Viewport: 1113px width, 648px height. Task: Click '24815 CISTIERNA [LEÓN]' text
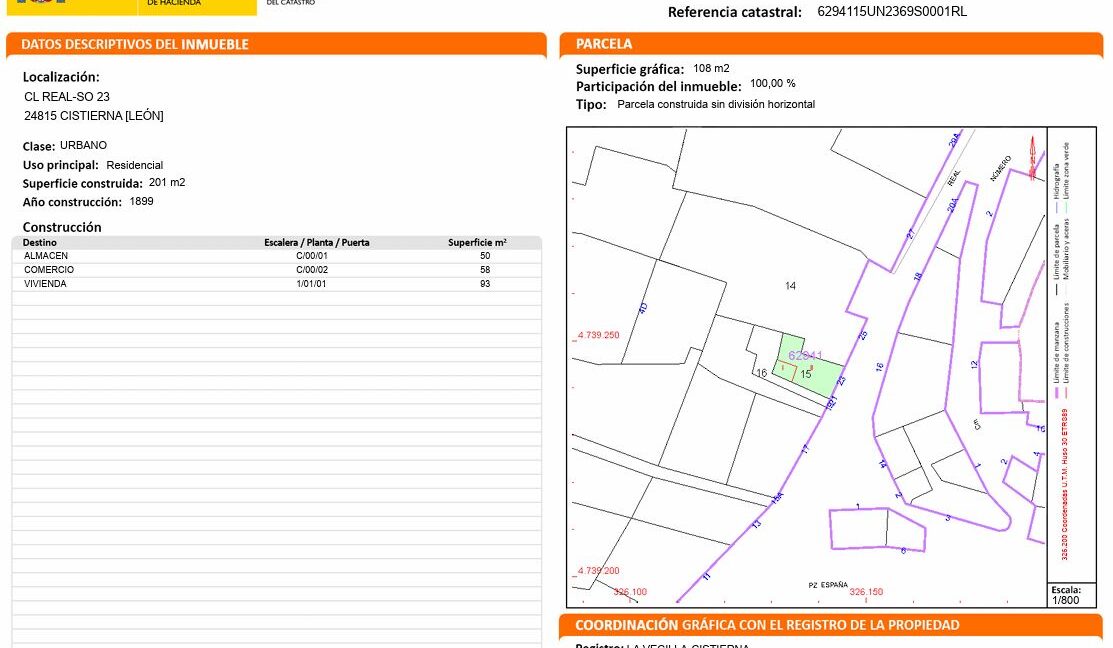click(x=94, y=116)
